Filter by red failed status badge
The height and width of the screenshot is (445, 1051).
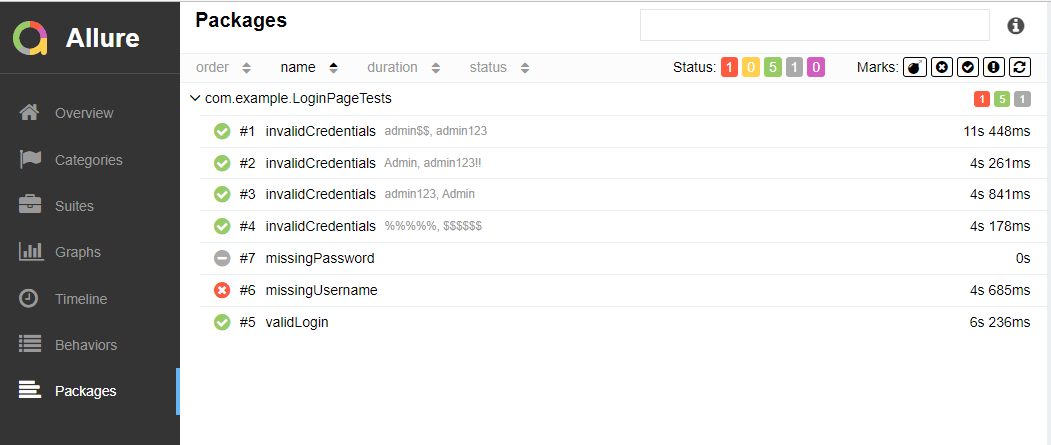(x=729, y=67)
